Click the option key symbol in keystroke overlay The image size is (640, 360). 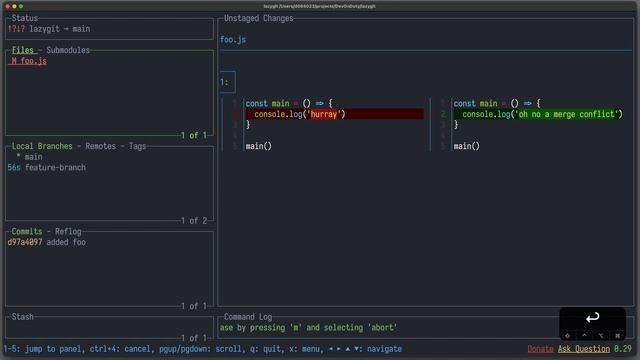click(x=601, y=336)
